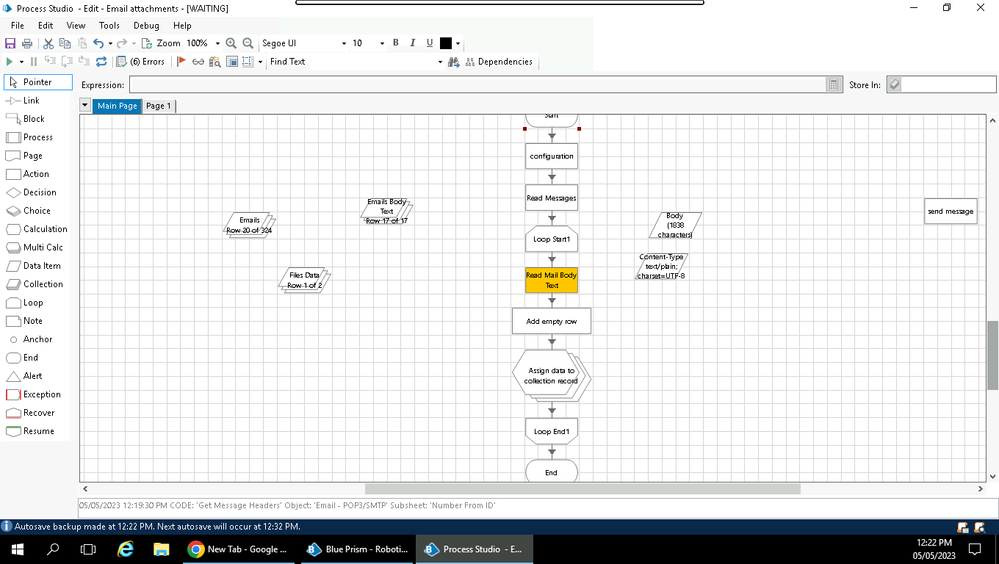Expand the zoom percentage dropdown
Viewport: 999px width, 564px height.
tap(218, 44)
